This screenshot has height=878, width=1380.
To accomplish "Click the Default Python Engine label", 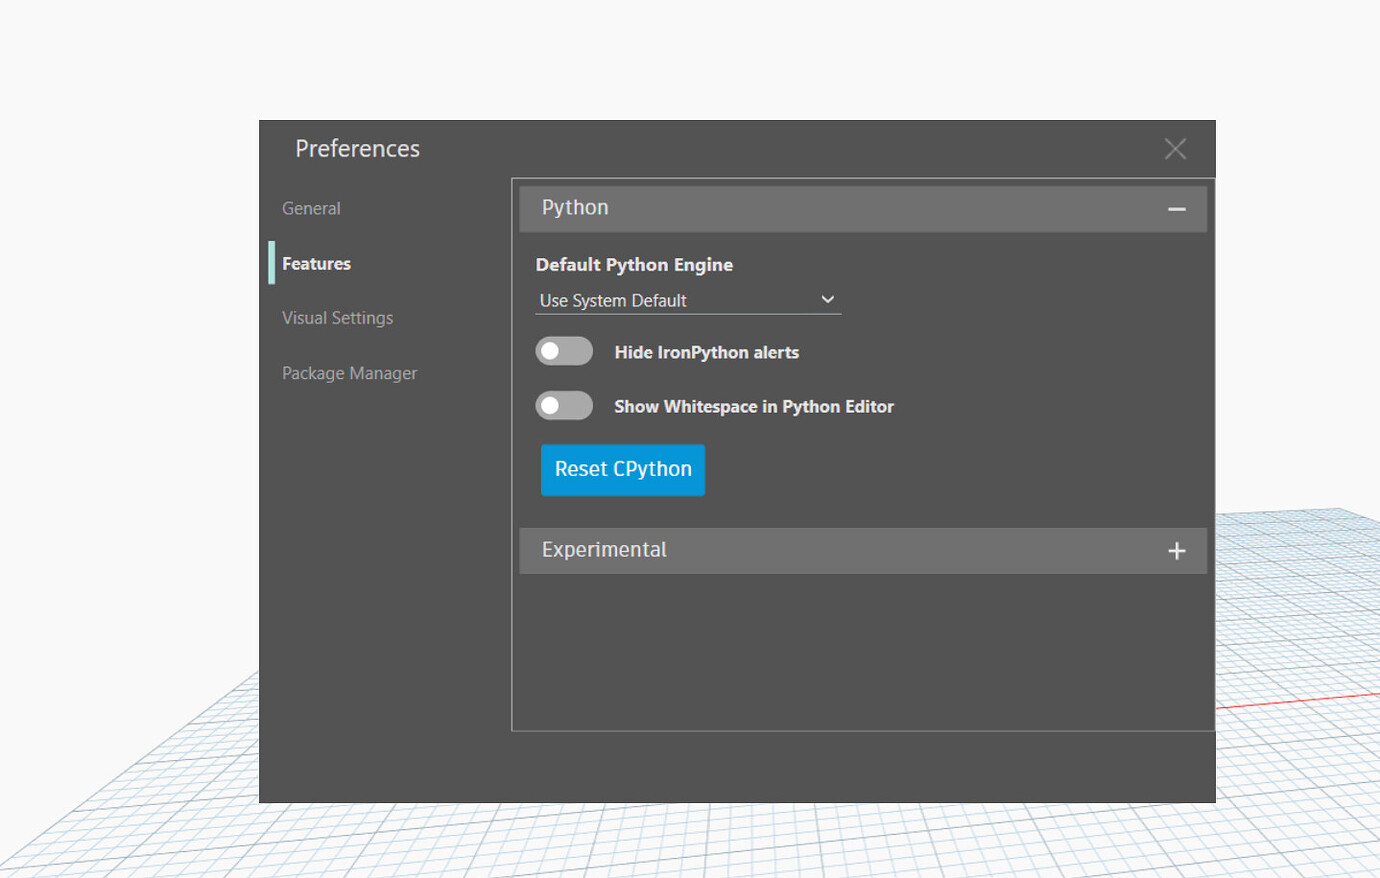I will pos(633,264).
